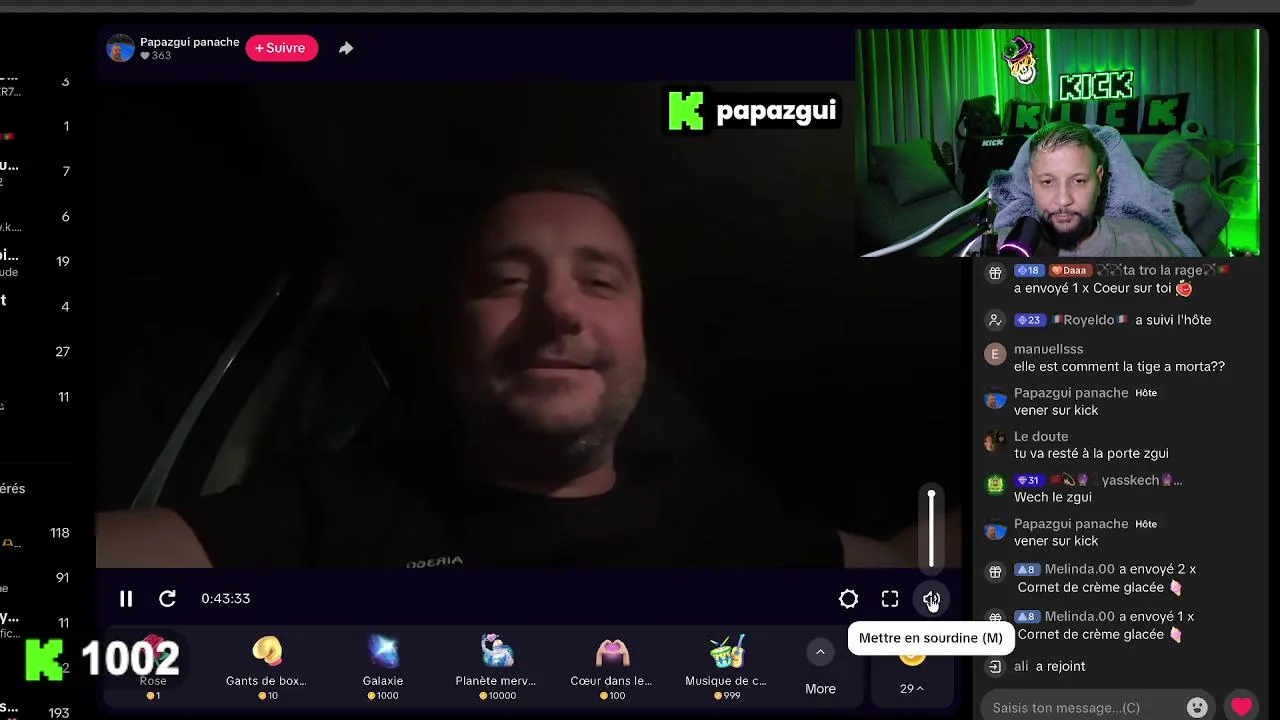
Task: Click Le doute username in chat
Action: pyautogui.click(x=1041, y=436)
